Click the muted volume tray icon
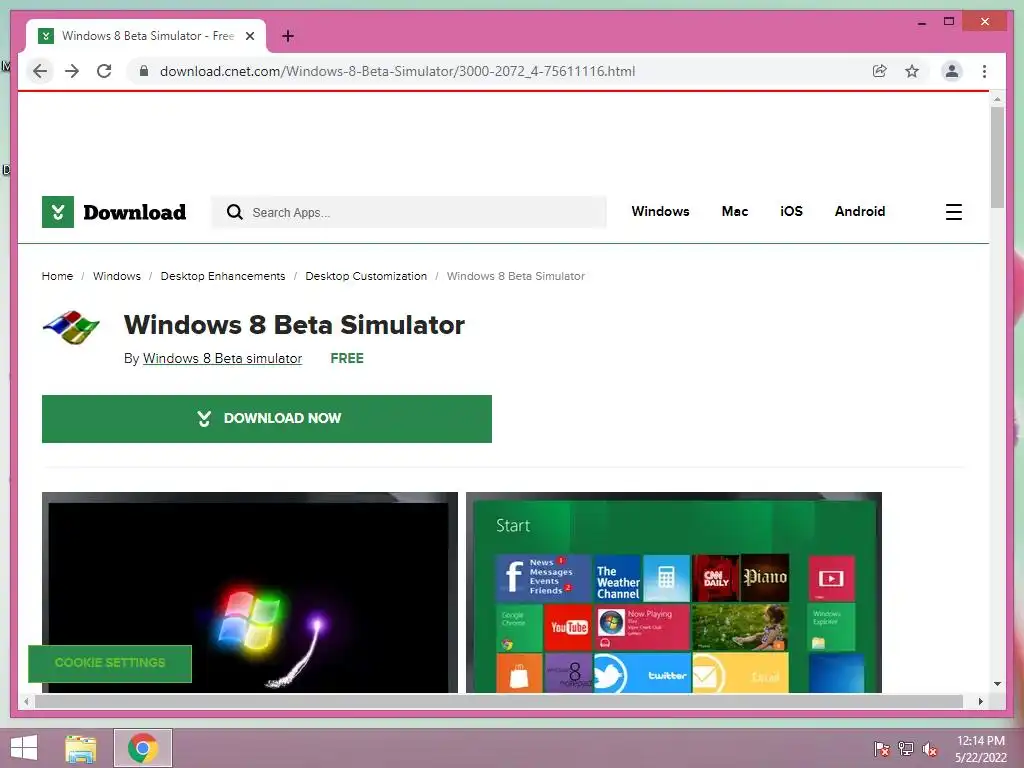Image resolution: width=1024 pixels, height=768 pixels. pyautogui.click(x=930, y=749)
